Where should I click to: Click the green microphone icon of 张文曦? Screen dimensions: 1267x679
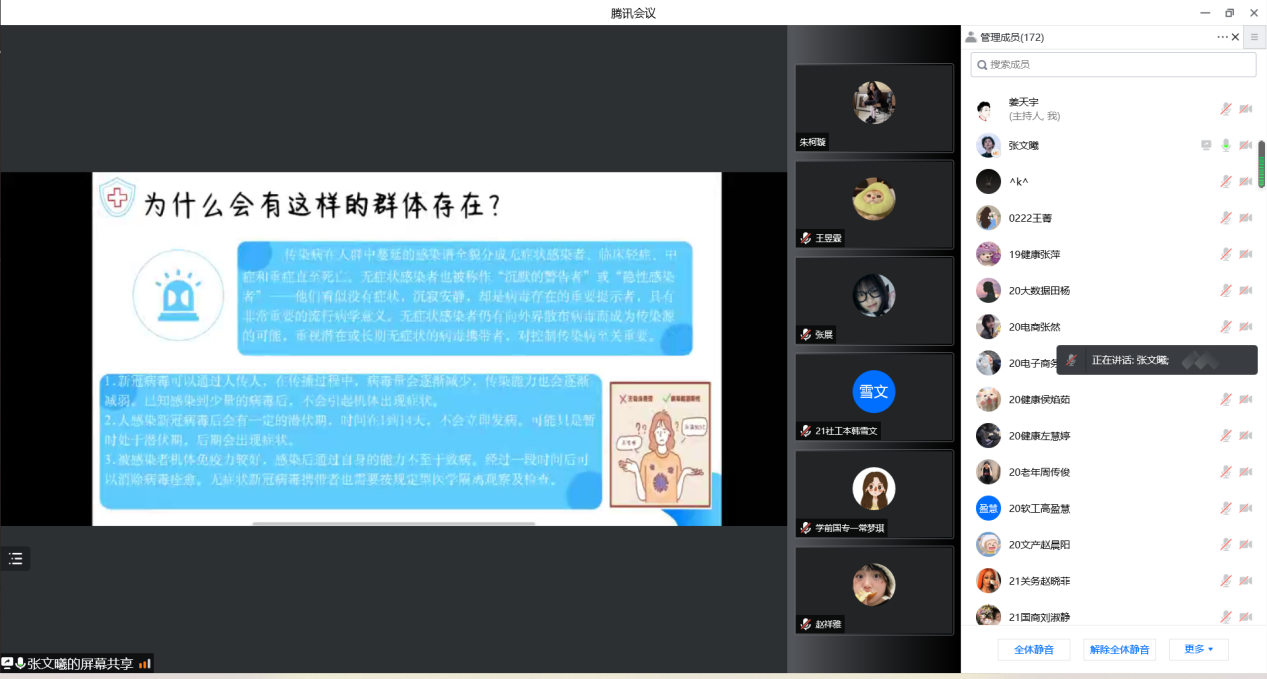1226,146
